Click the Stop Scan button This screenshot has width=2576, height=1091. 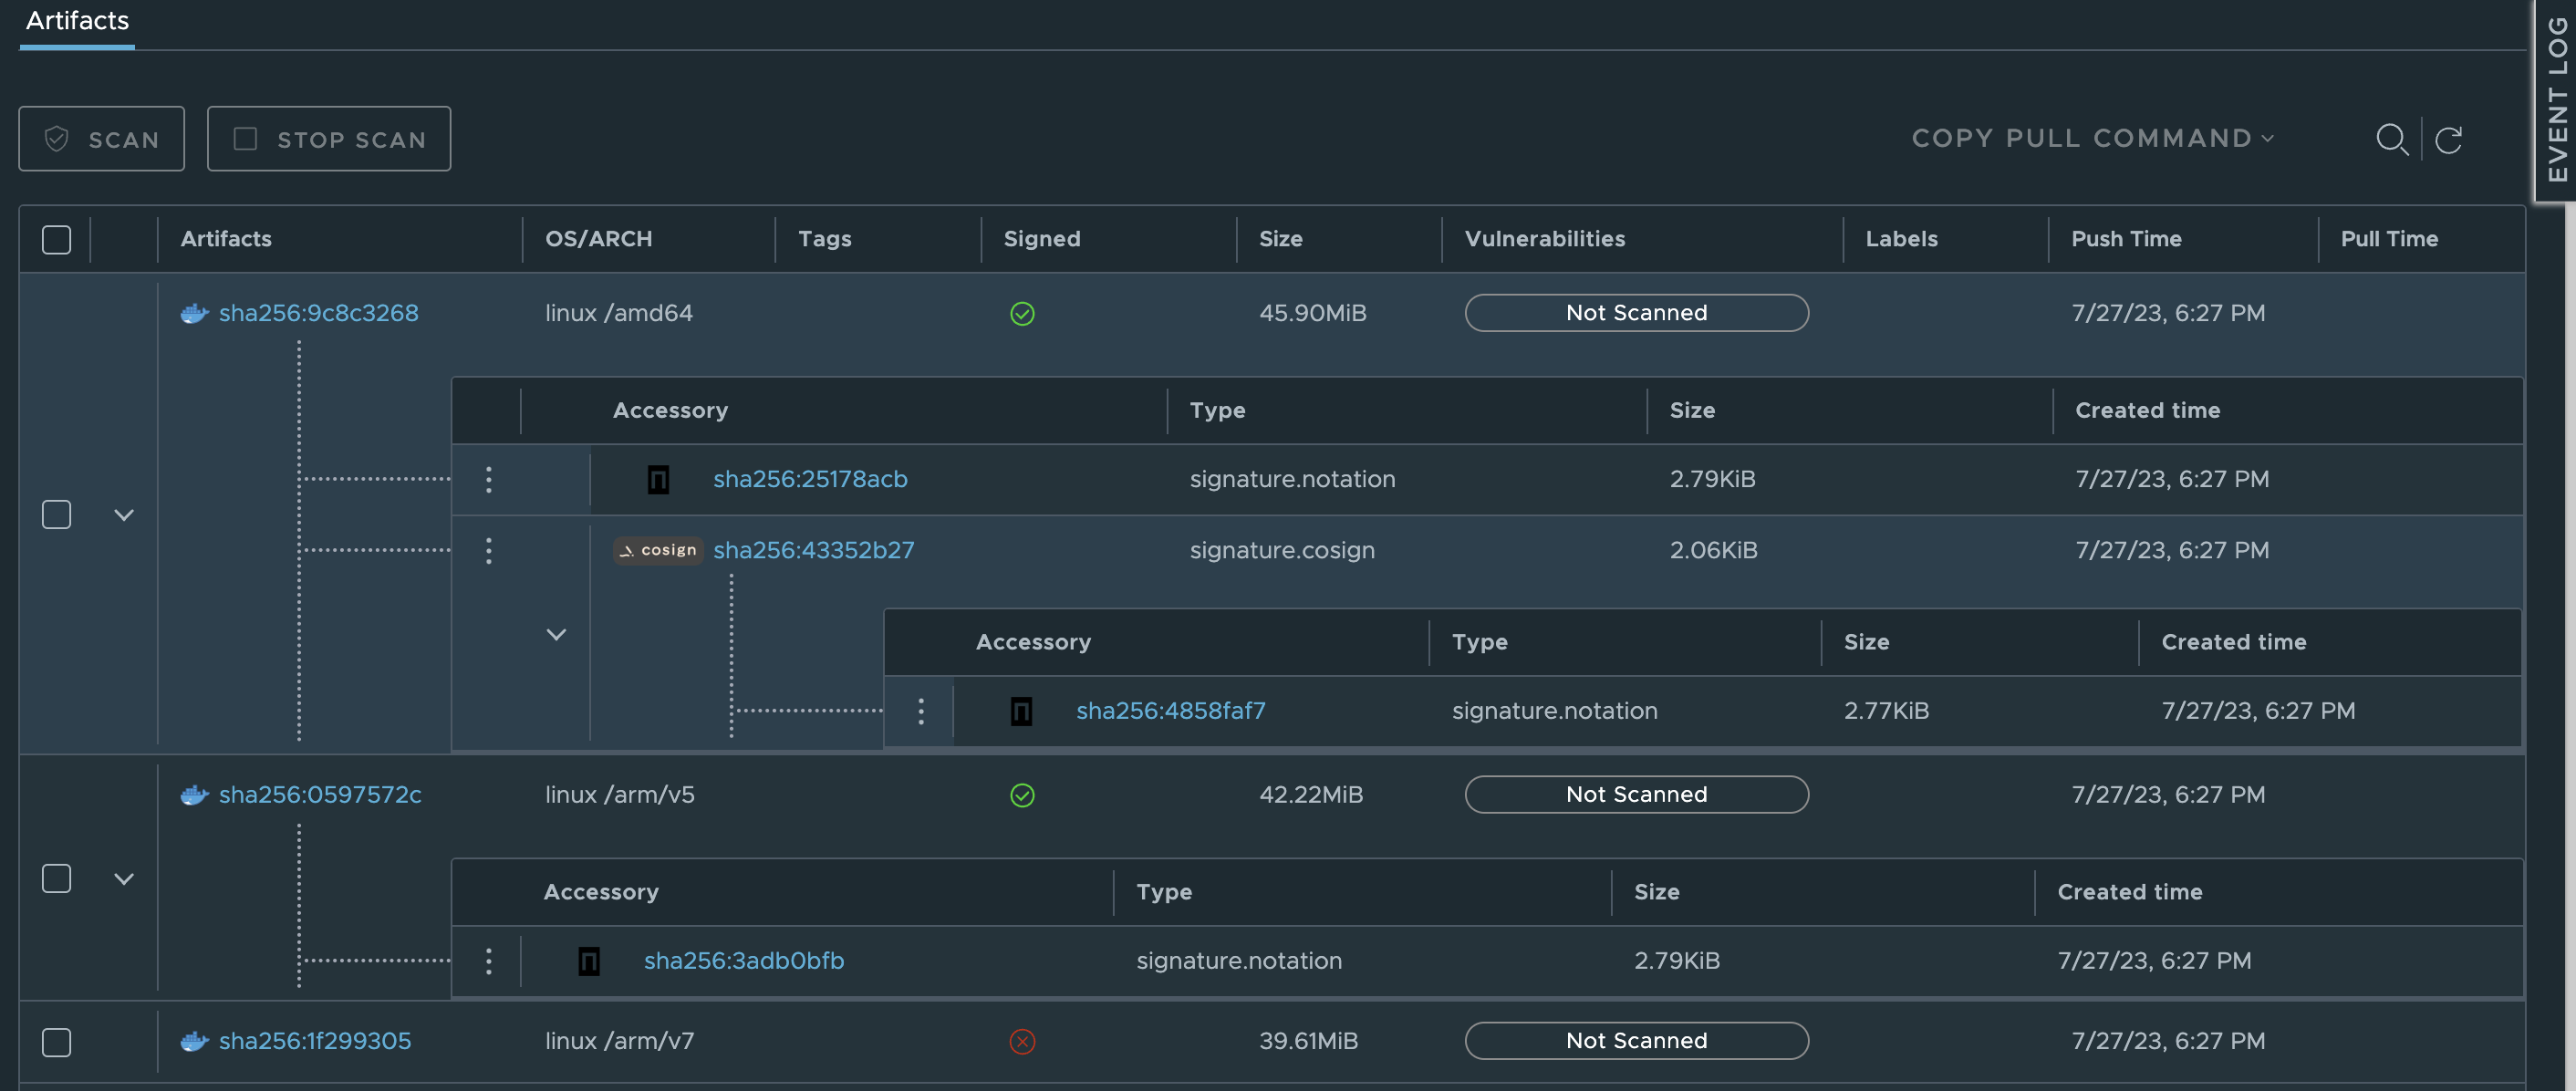click(329, 138)
